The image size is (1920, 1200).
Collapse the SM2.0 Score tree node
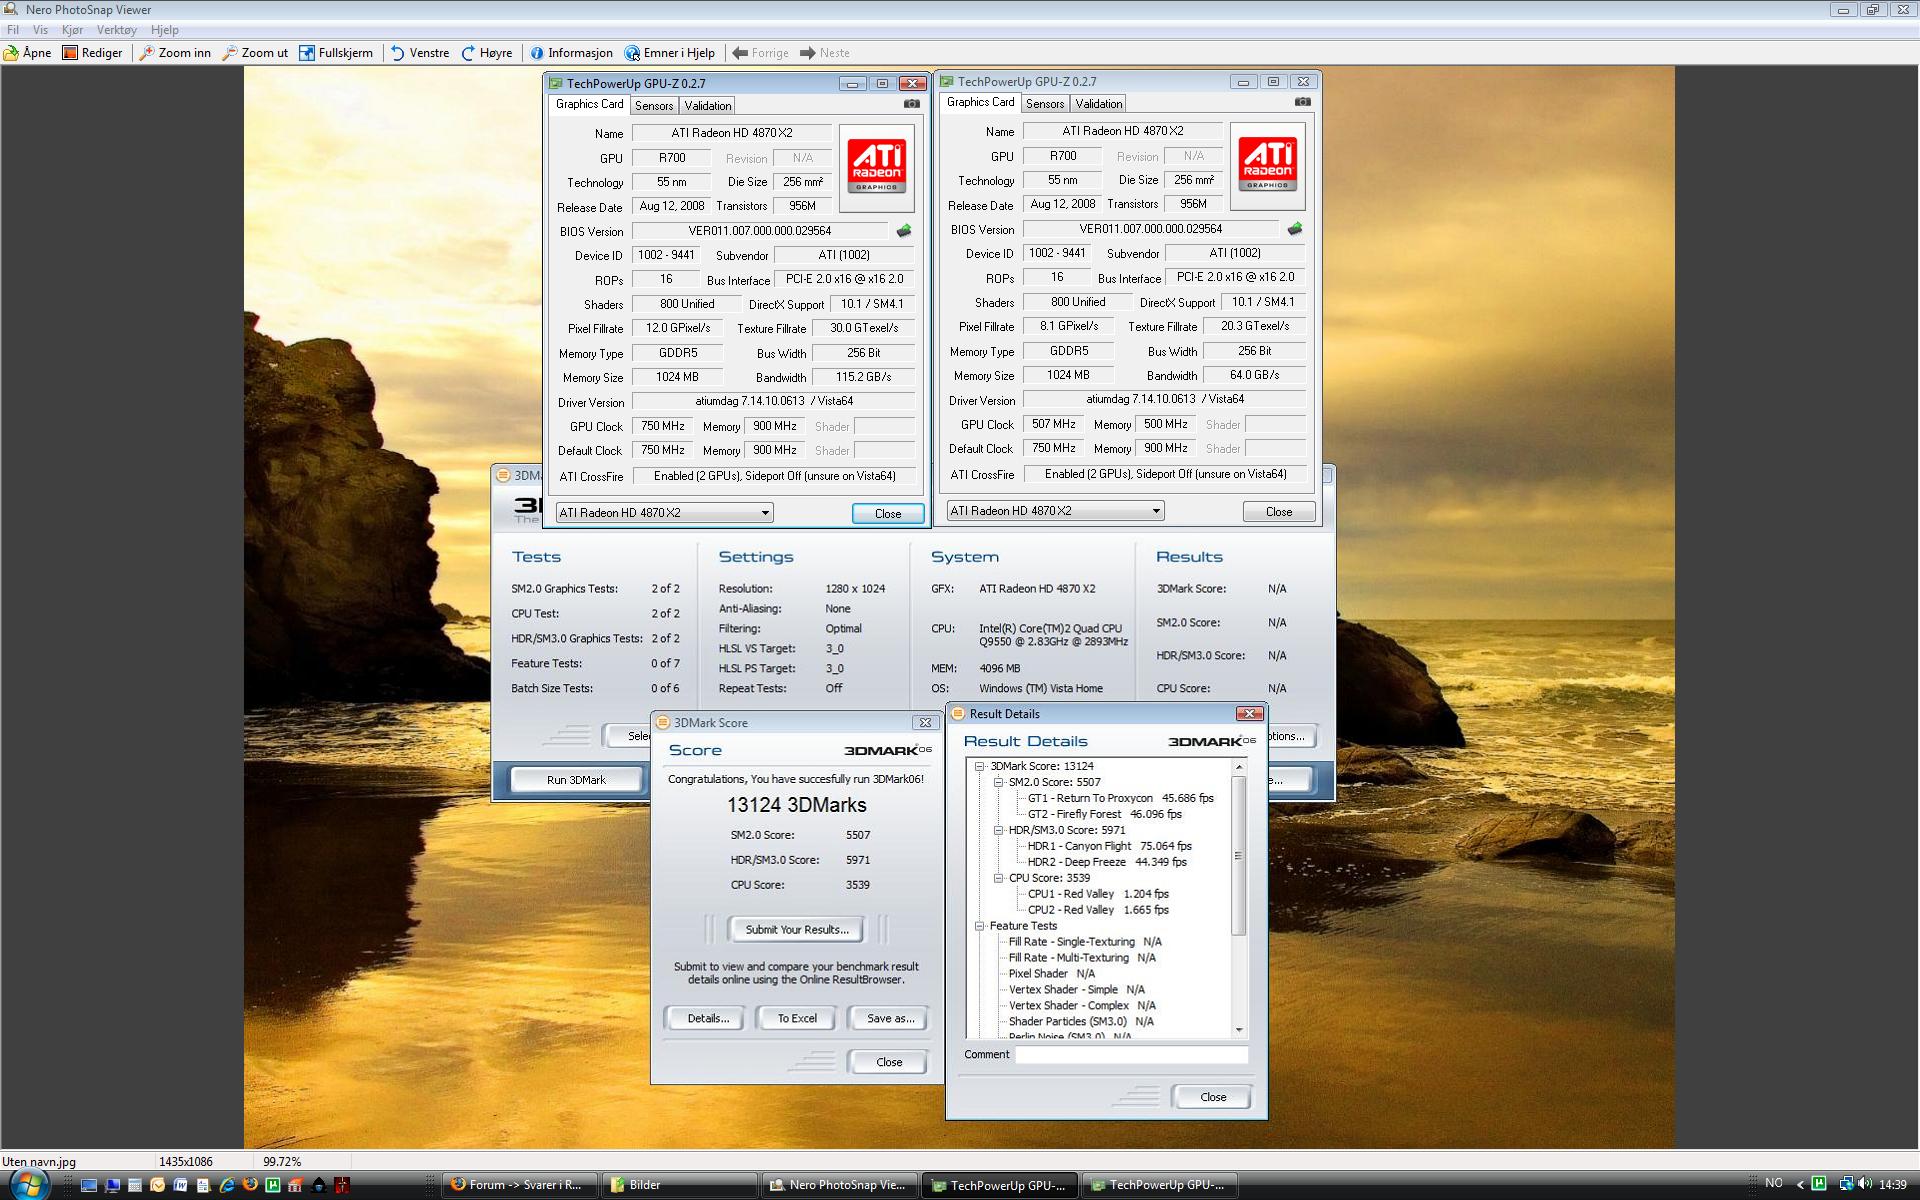(x=998, y=782)
